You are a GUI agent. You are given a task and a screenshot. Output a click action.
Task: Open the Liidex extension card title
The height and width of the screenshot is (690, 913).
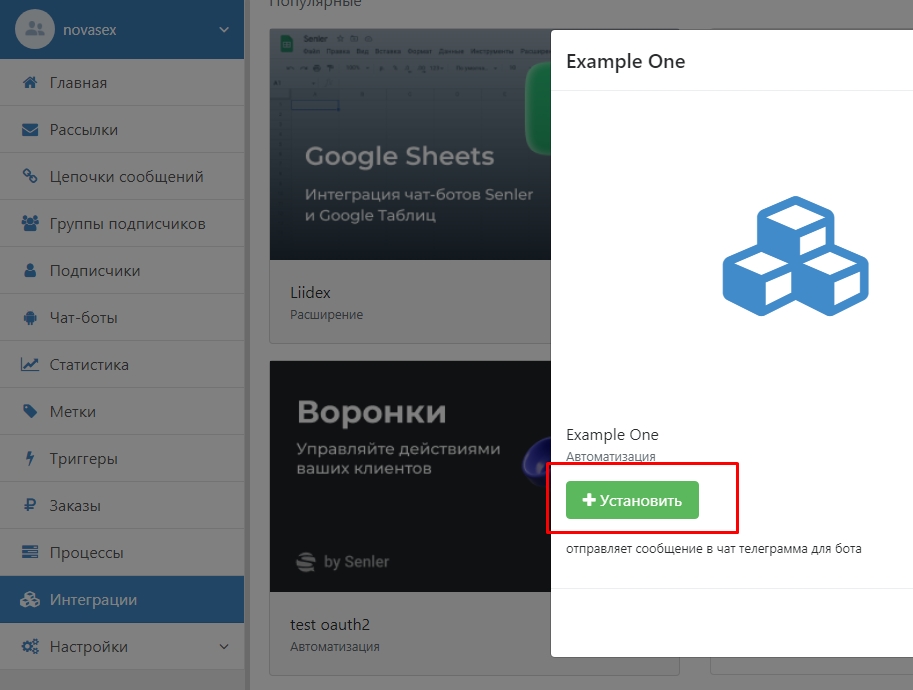(310, 293)
